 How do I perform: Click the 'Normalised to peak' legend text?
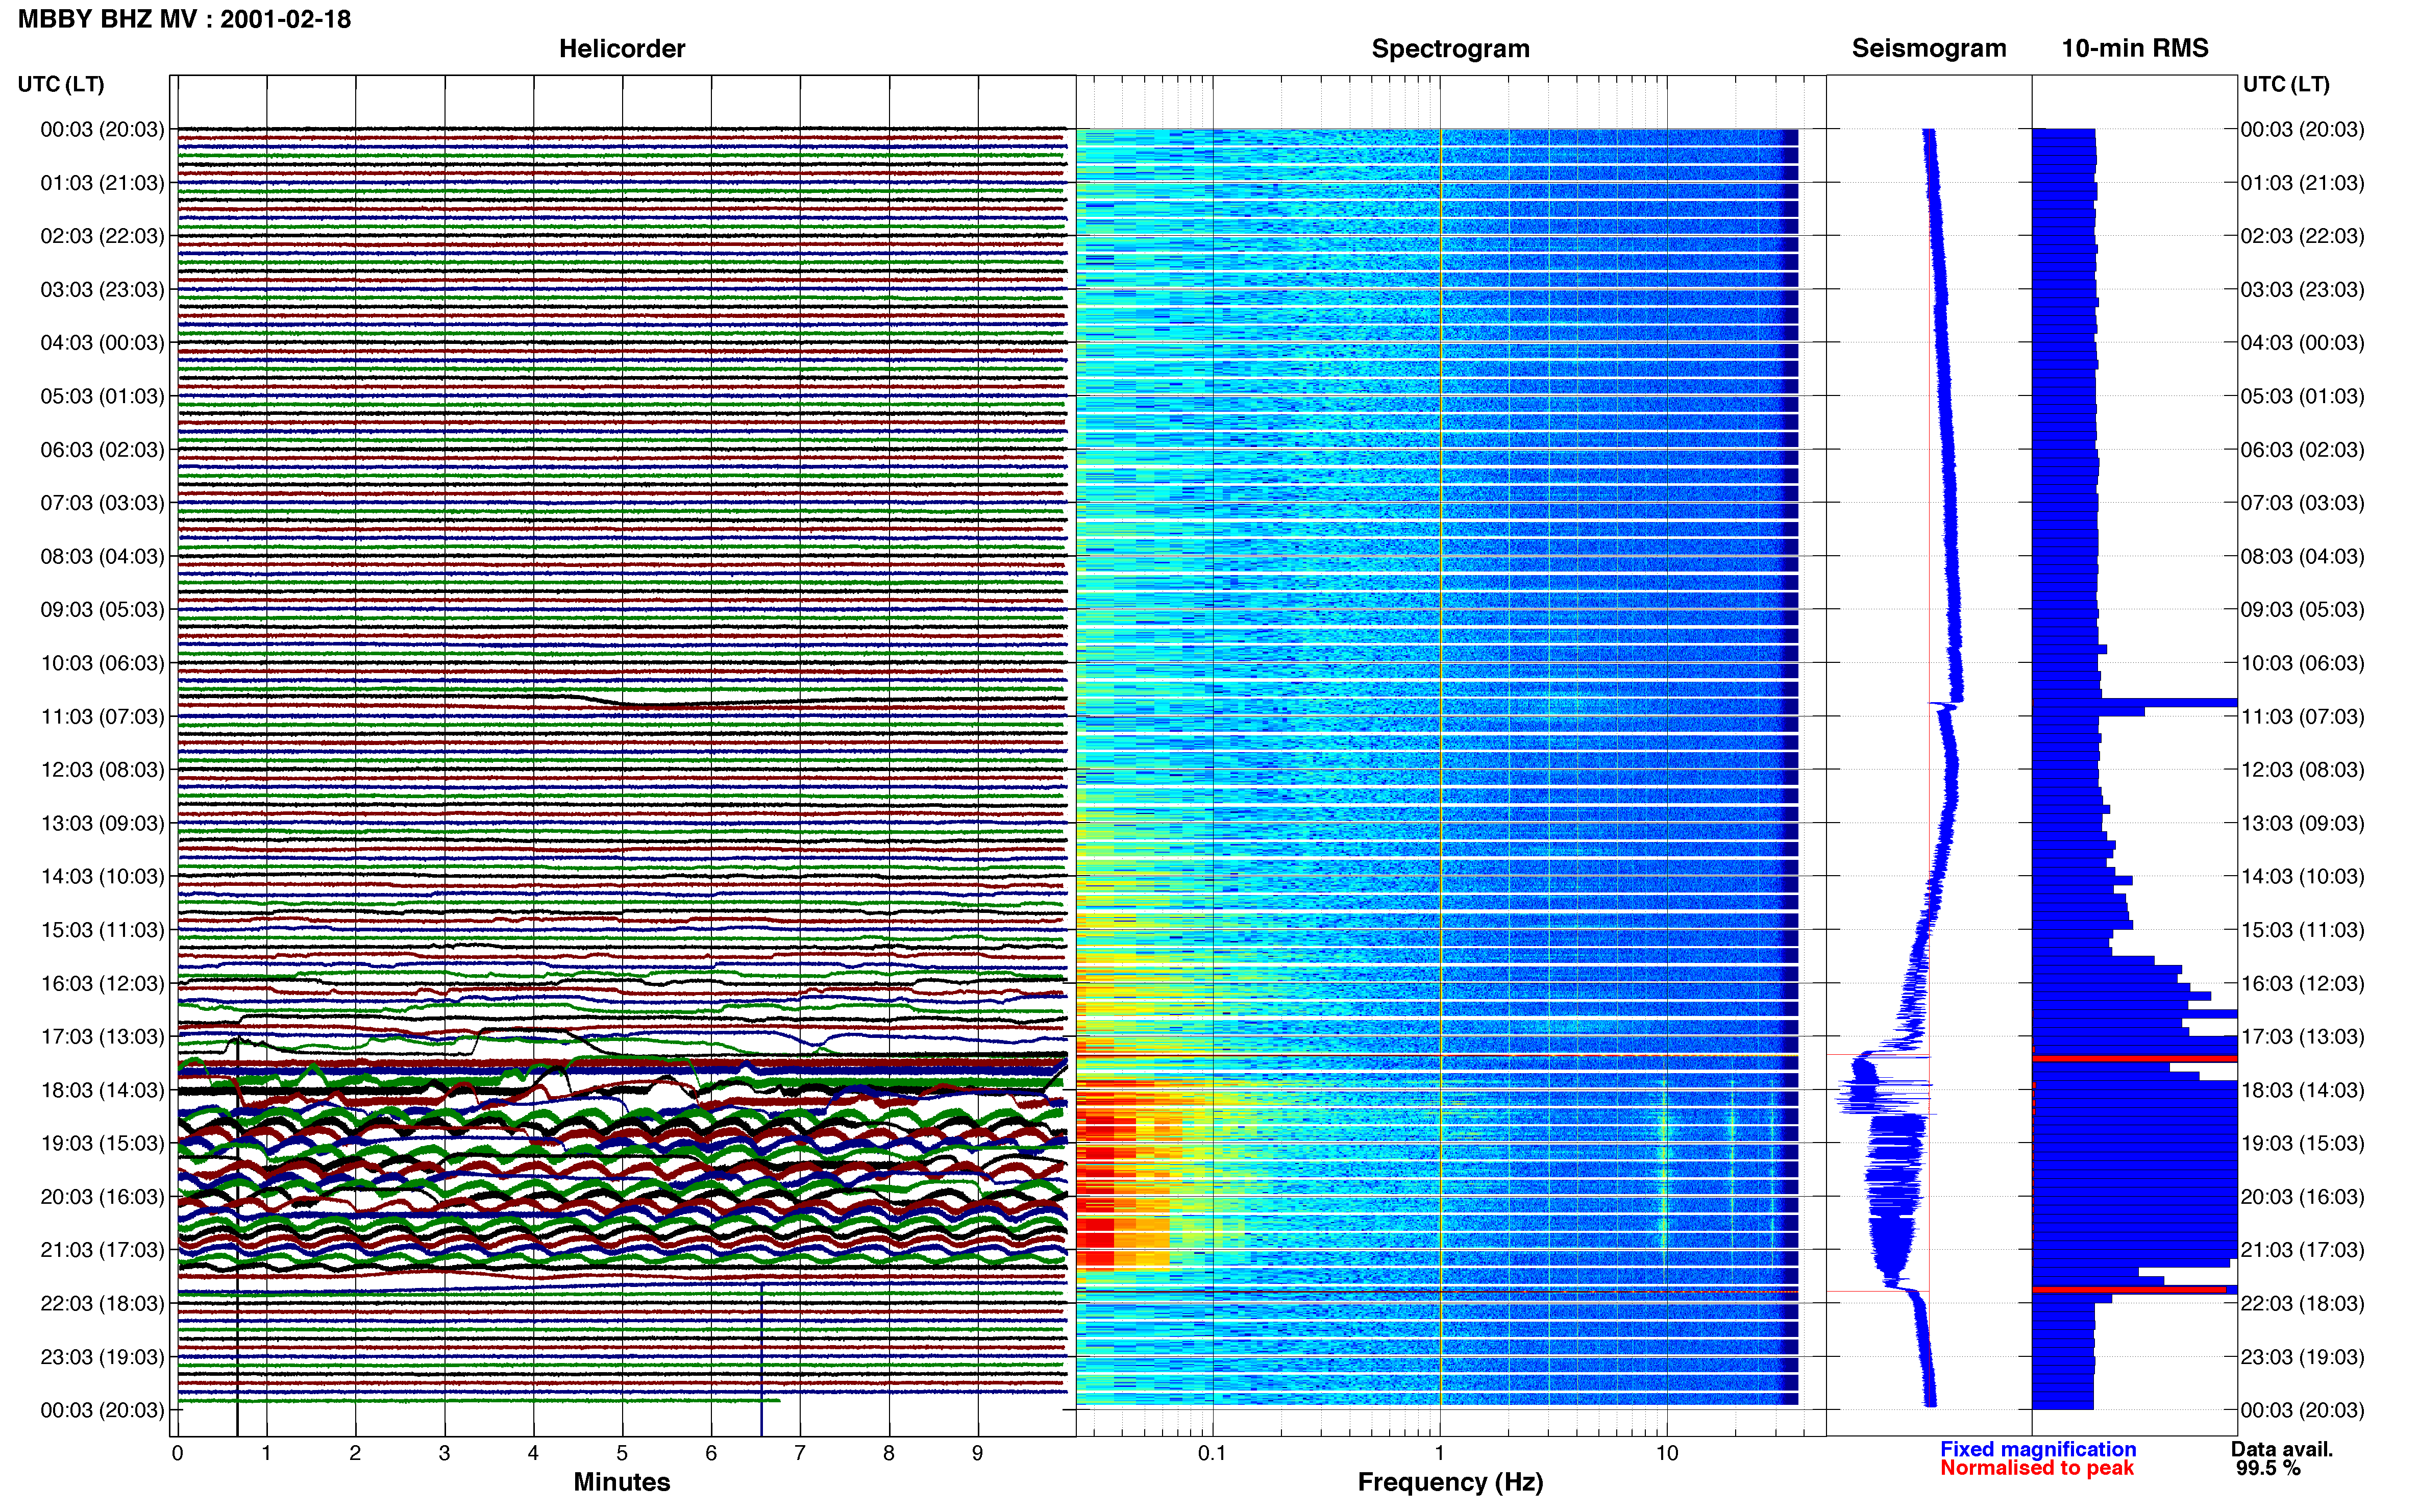[2037, 1468]
